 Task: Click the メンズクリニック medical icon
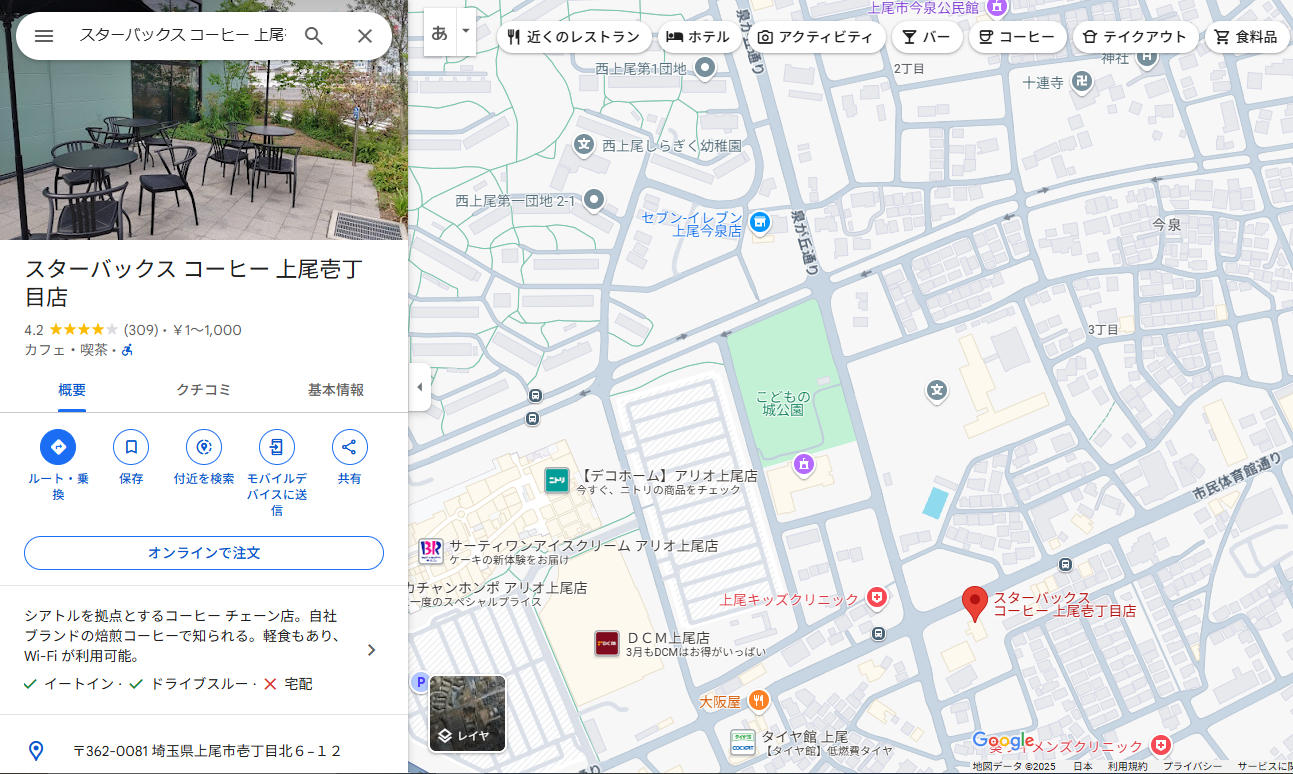click(x=1160, y=745)
